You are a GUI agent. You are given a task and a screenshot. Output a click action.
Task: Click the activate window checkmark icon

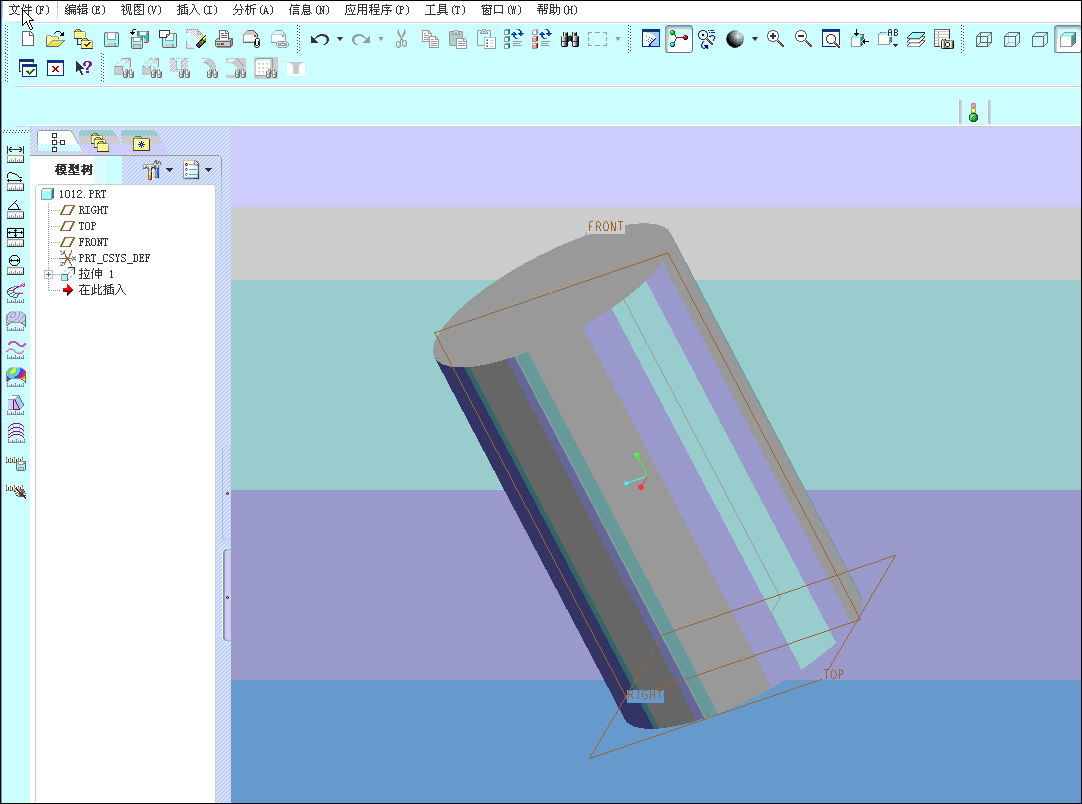point(28,68)
